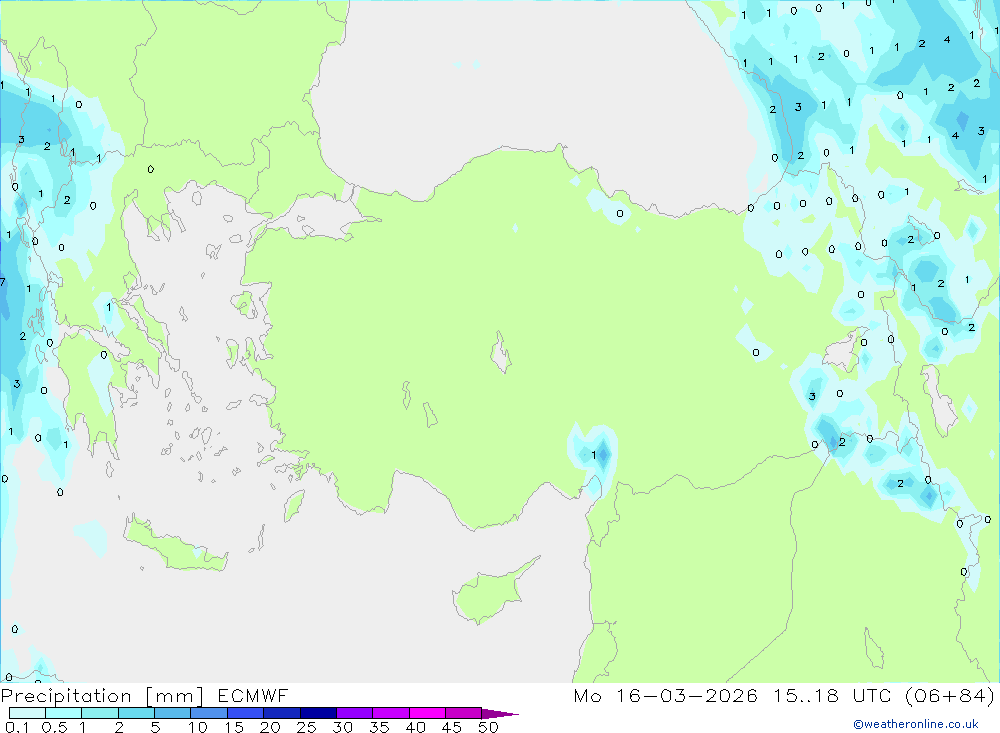Click the legend label "20"
The width and height of the screenshot is (1000, 733).
[270, 727]
